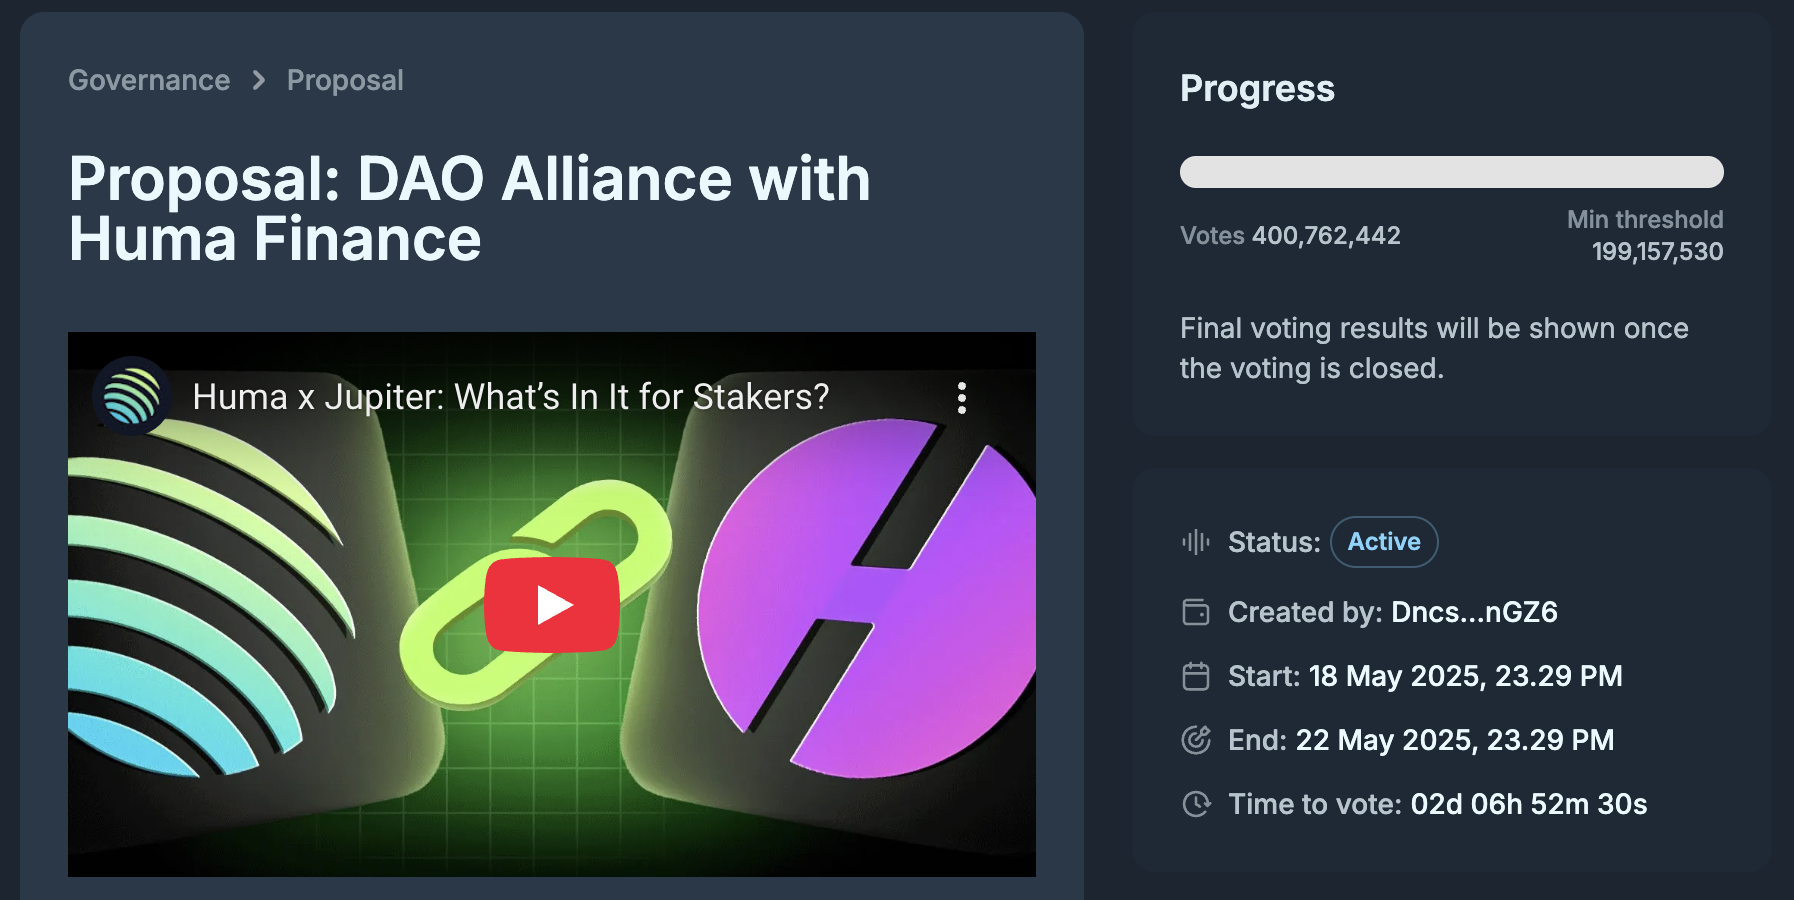This screenshot has height=900, width=1794.
Task: Click the clock icon beside Time to vote
Action: click(1196, 804)
